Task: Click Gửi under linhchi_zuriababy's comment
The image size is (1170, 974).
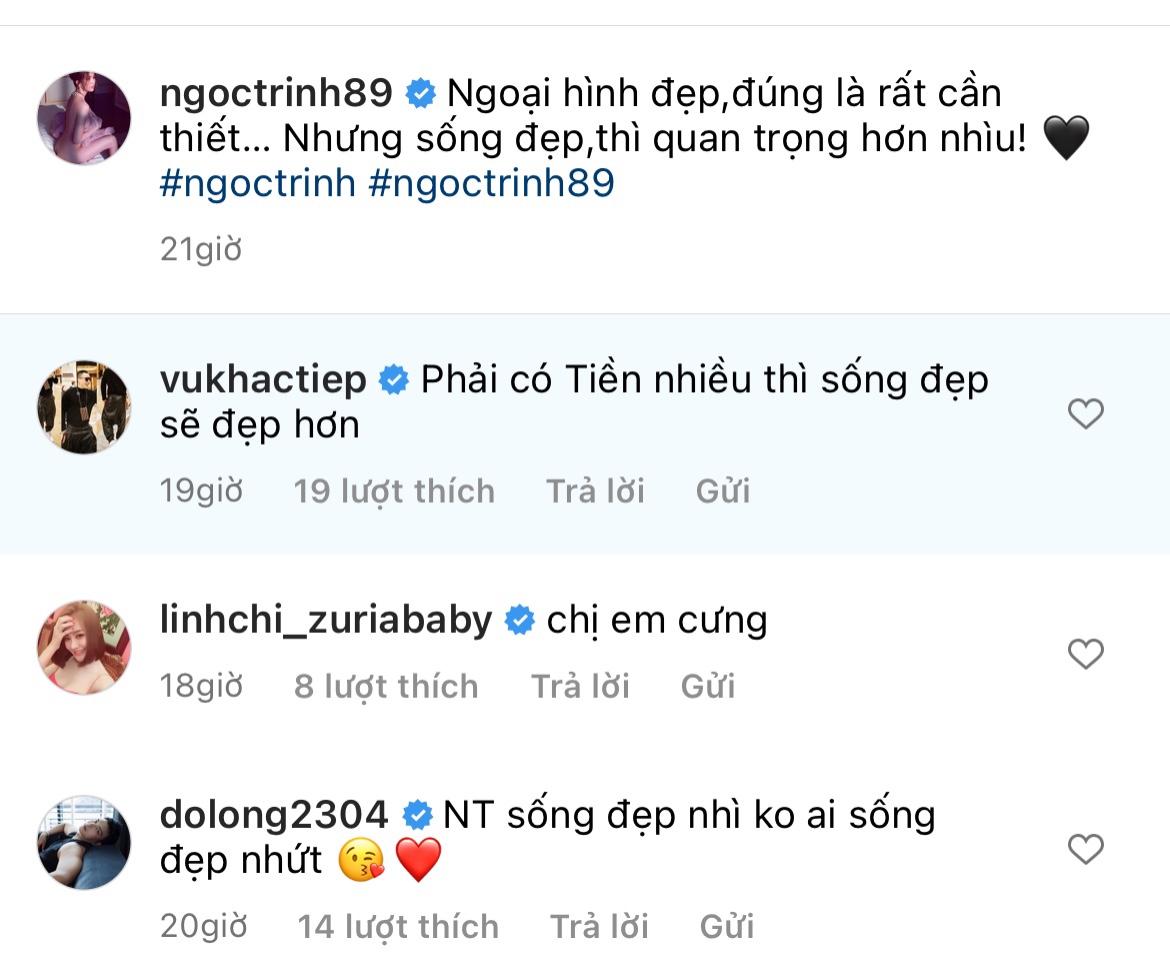Action: click(708, 686)
